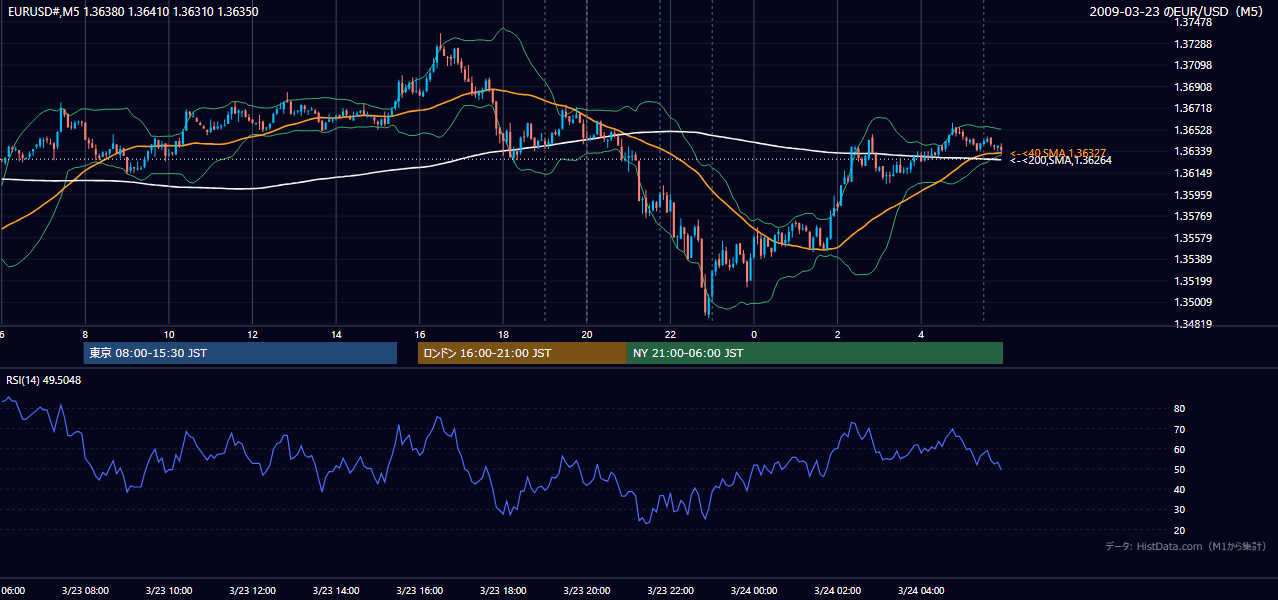Click price scale value 1.35199
The height and width of the screenshot is (600, 1278).
coord(1194,281)
